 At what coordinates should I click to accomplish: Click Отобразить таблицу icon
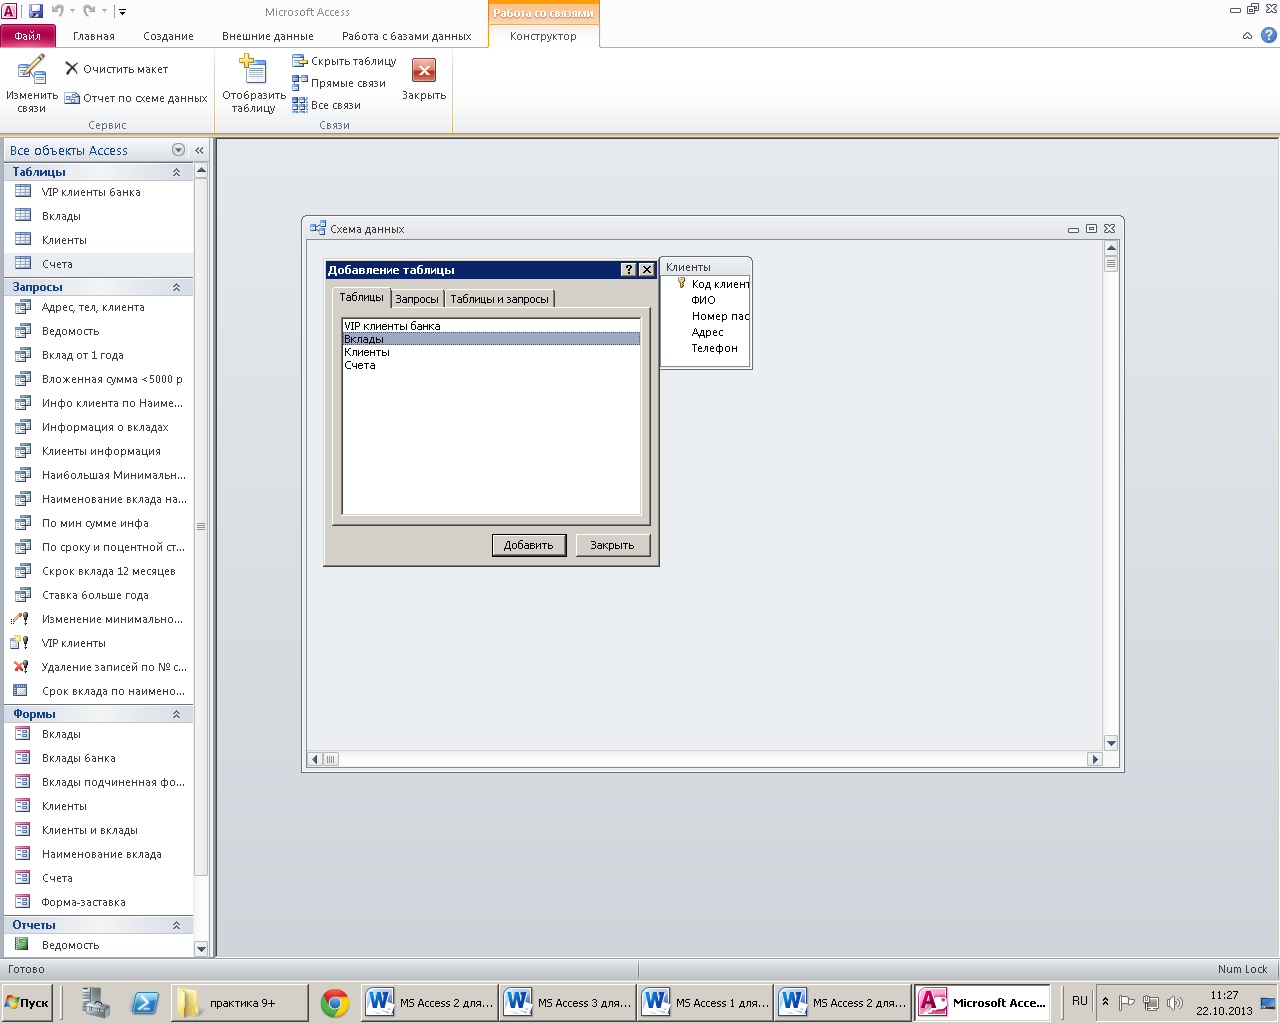tap(254, 84)
